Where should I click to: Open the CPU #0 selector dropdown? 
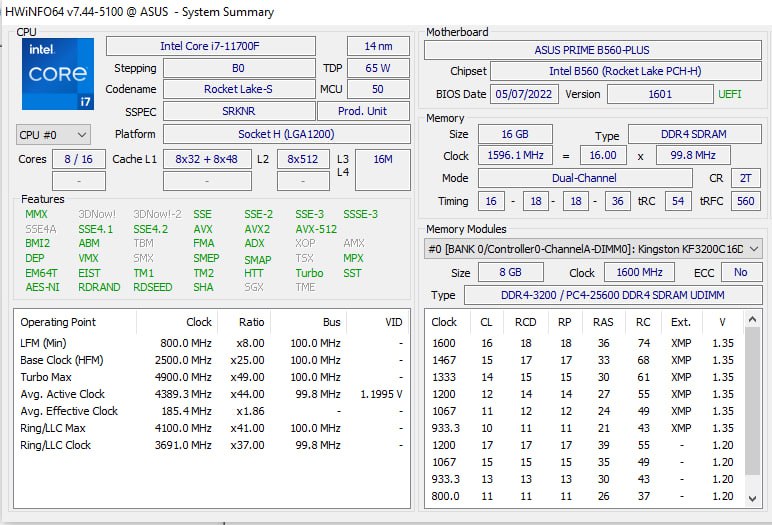click(x=54, y=134)
